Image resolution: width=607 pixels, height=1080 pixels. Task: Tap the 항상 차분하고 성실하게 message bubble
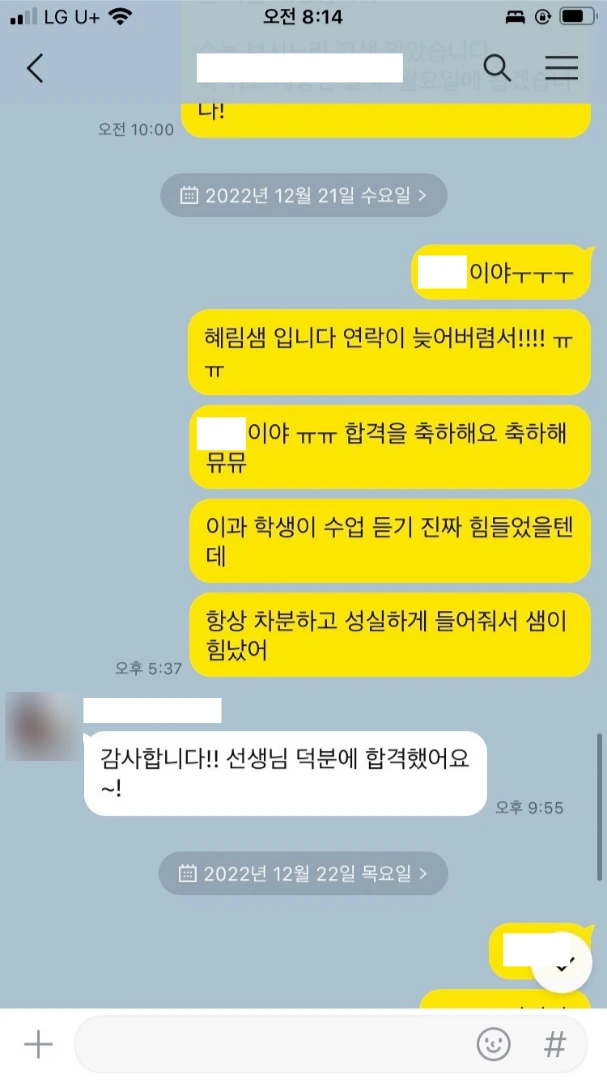pyautogui.click(x=389, y=635)
